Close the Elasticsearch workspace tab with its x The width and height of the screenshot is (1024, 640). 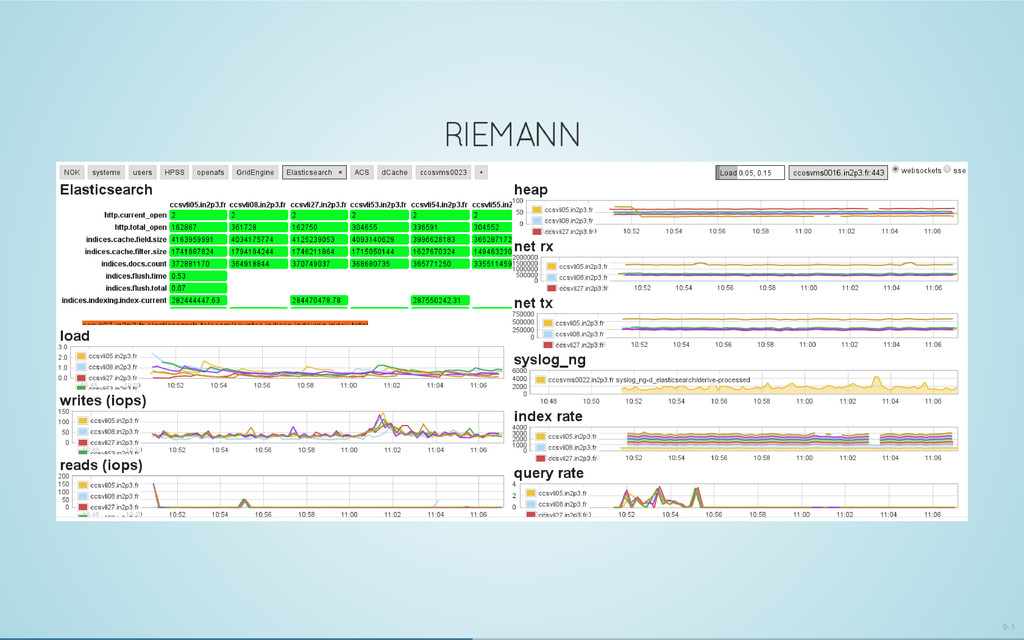click(x=340, y=172)
